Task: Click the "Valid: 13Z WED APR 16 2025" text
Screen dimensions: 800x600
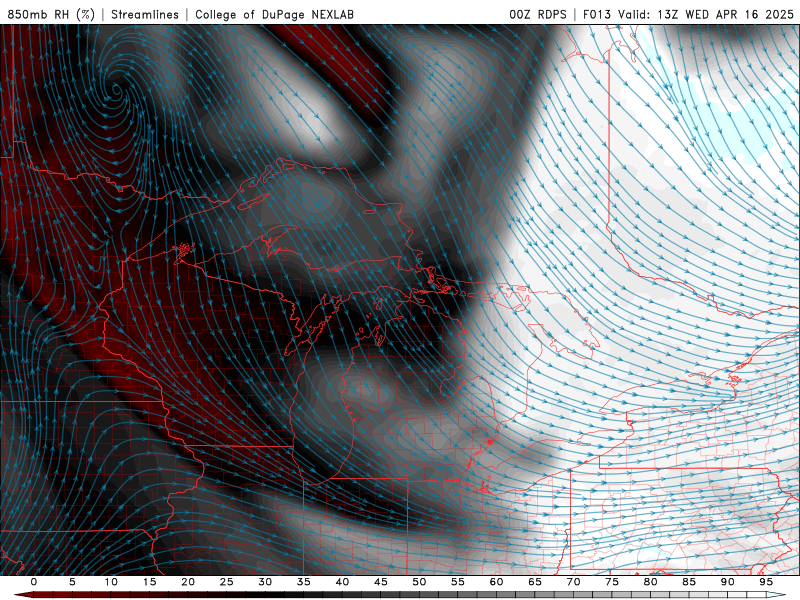Action: pos(706,14)
